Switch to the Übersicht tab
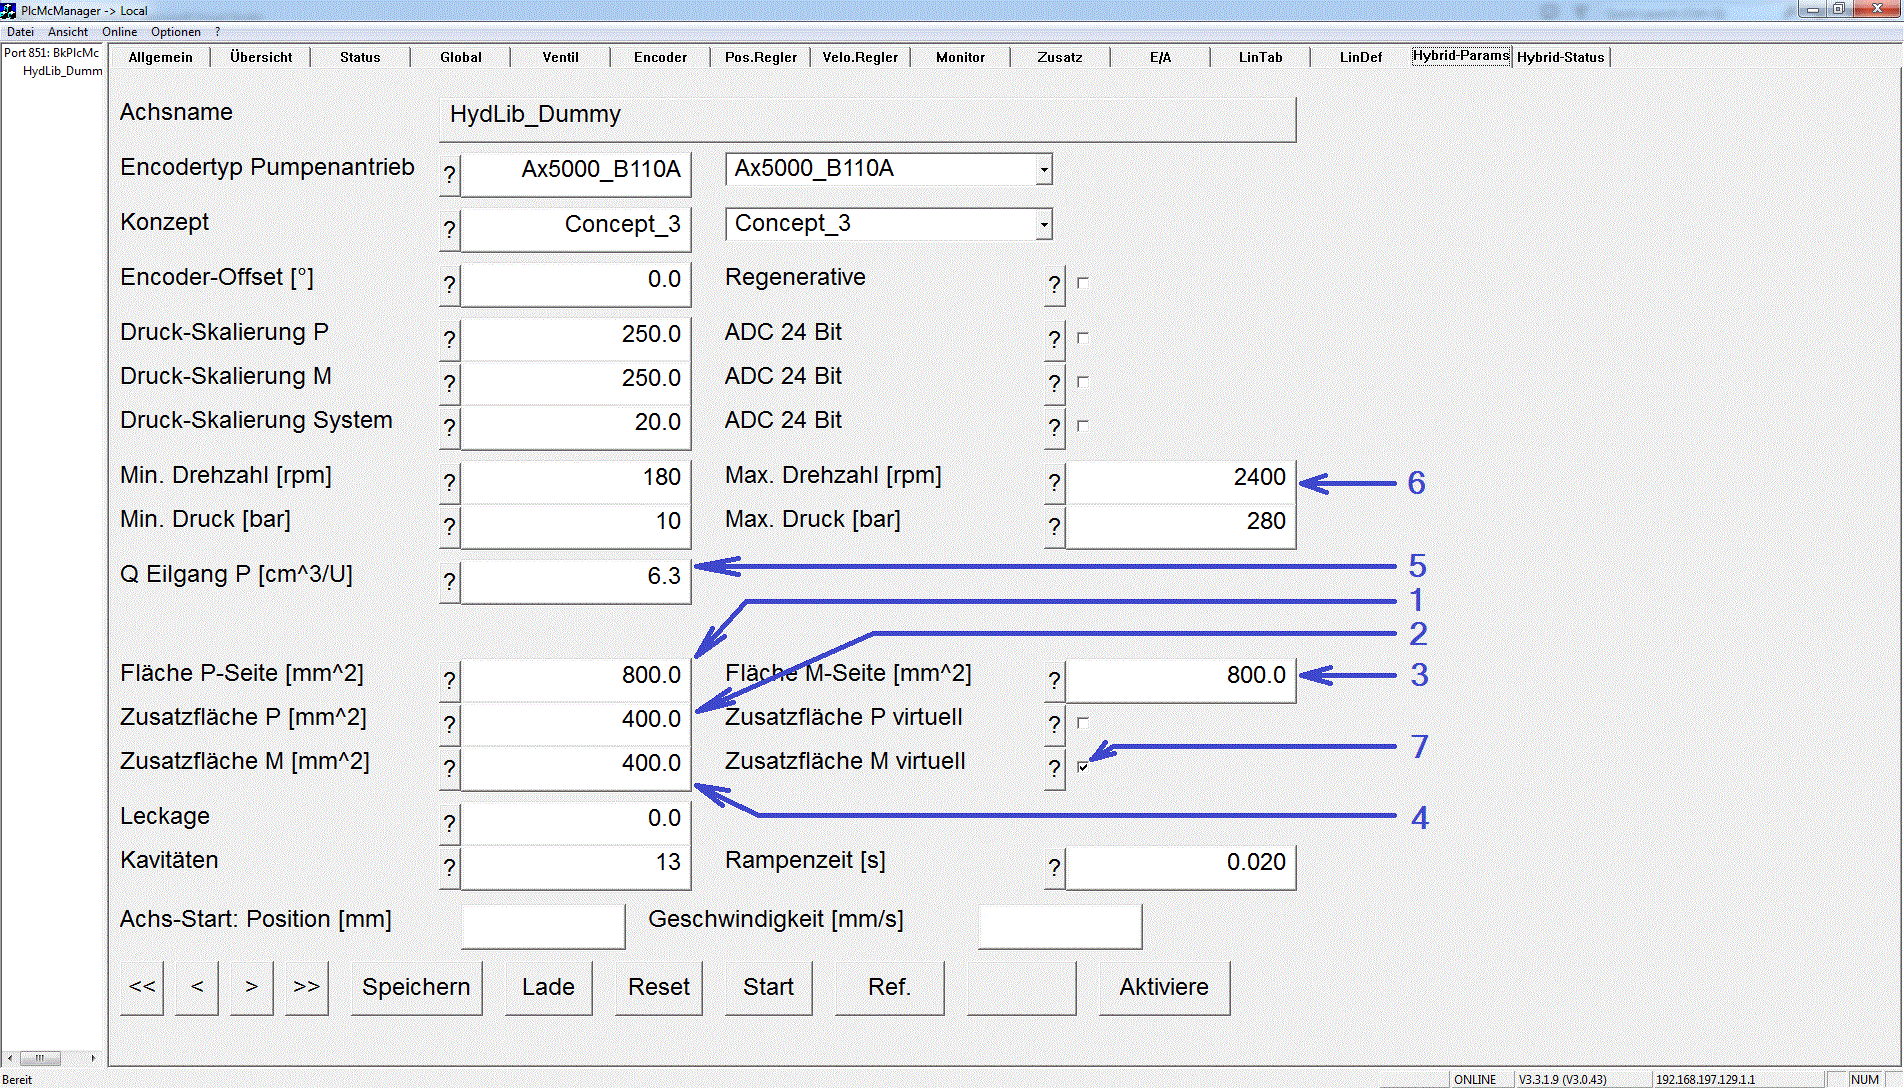Screen dimensions: 1904x1088 (261, 57)
